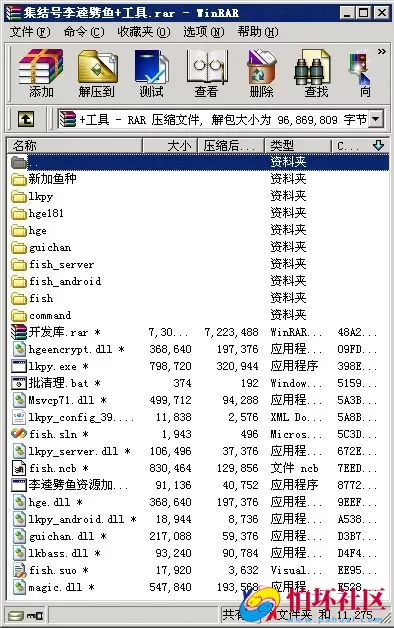The width and height of the screenshot is (394, 628).
Task: Select lkpy.exe application icon
Action: 19,366
